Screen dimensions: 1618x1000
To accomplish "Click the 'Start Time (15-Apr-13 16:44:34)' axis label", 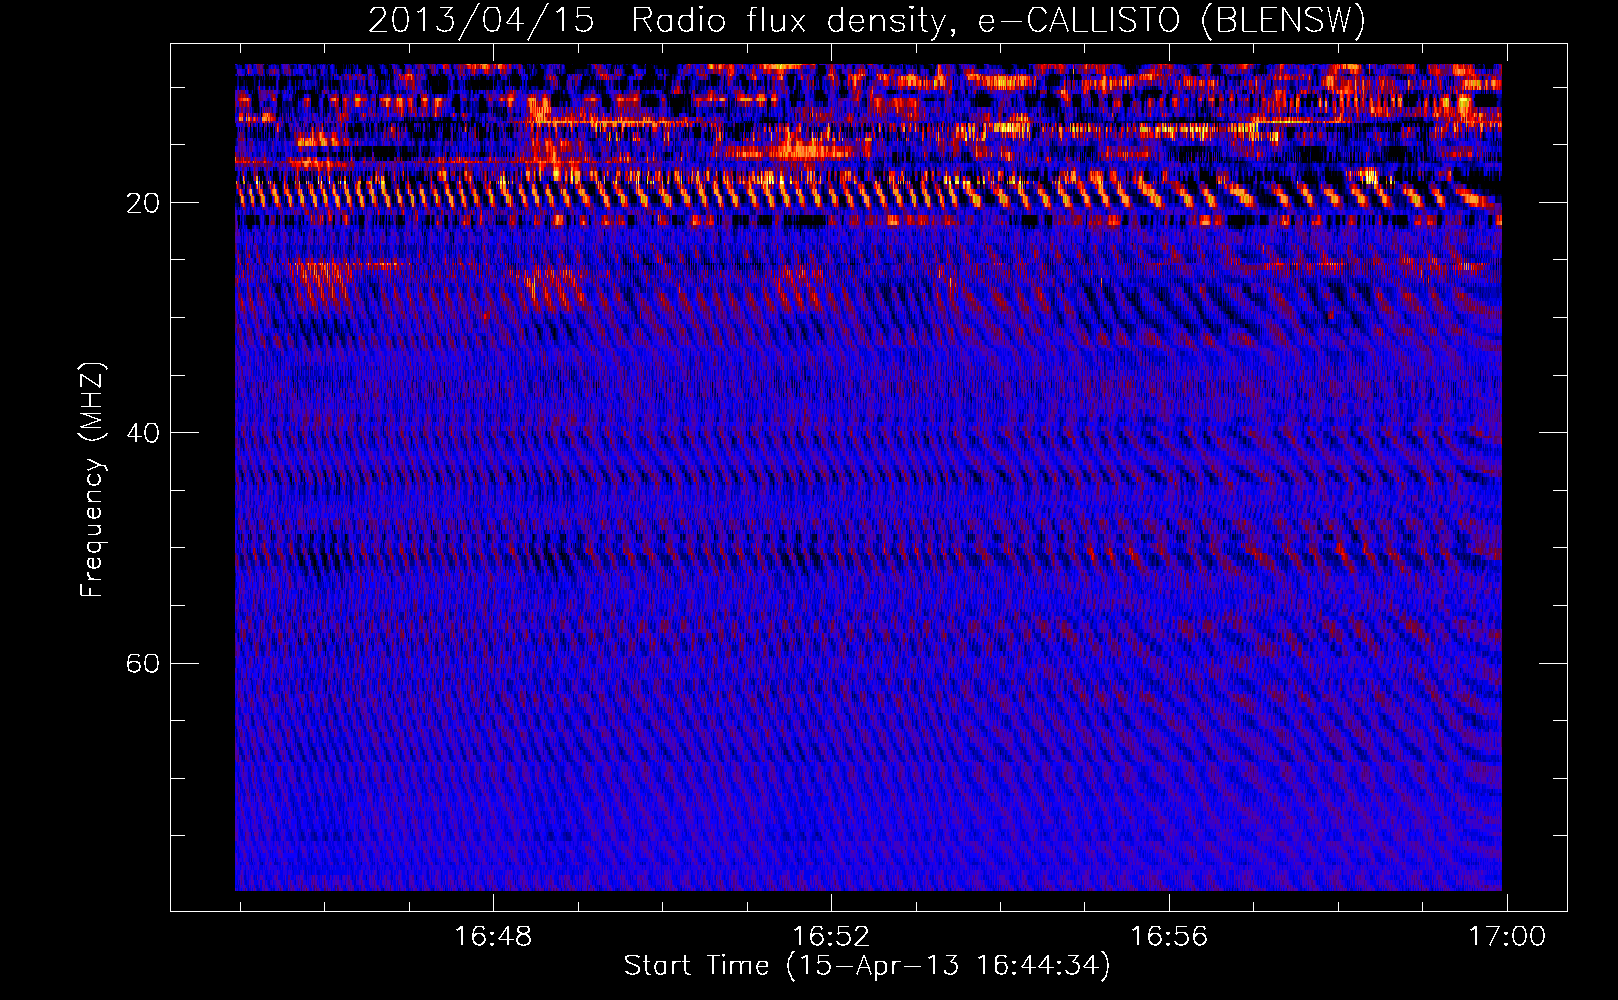I will 867,966.
